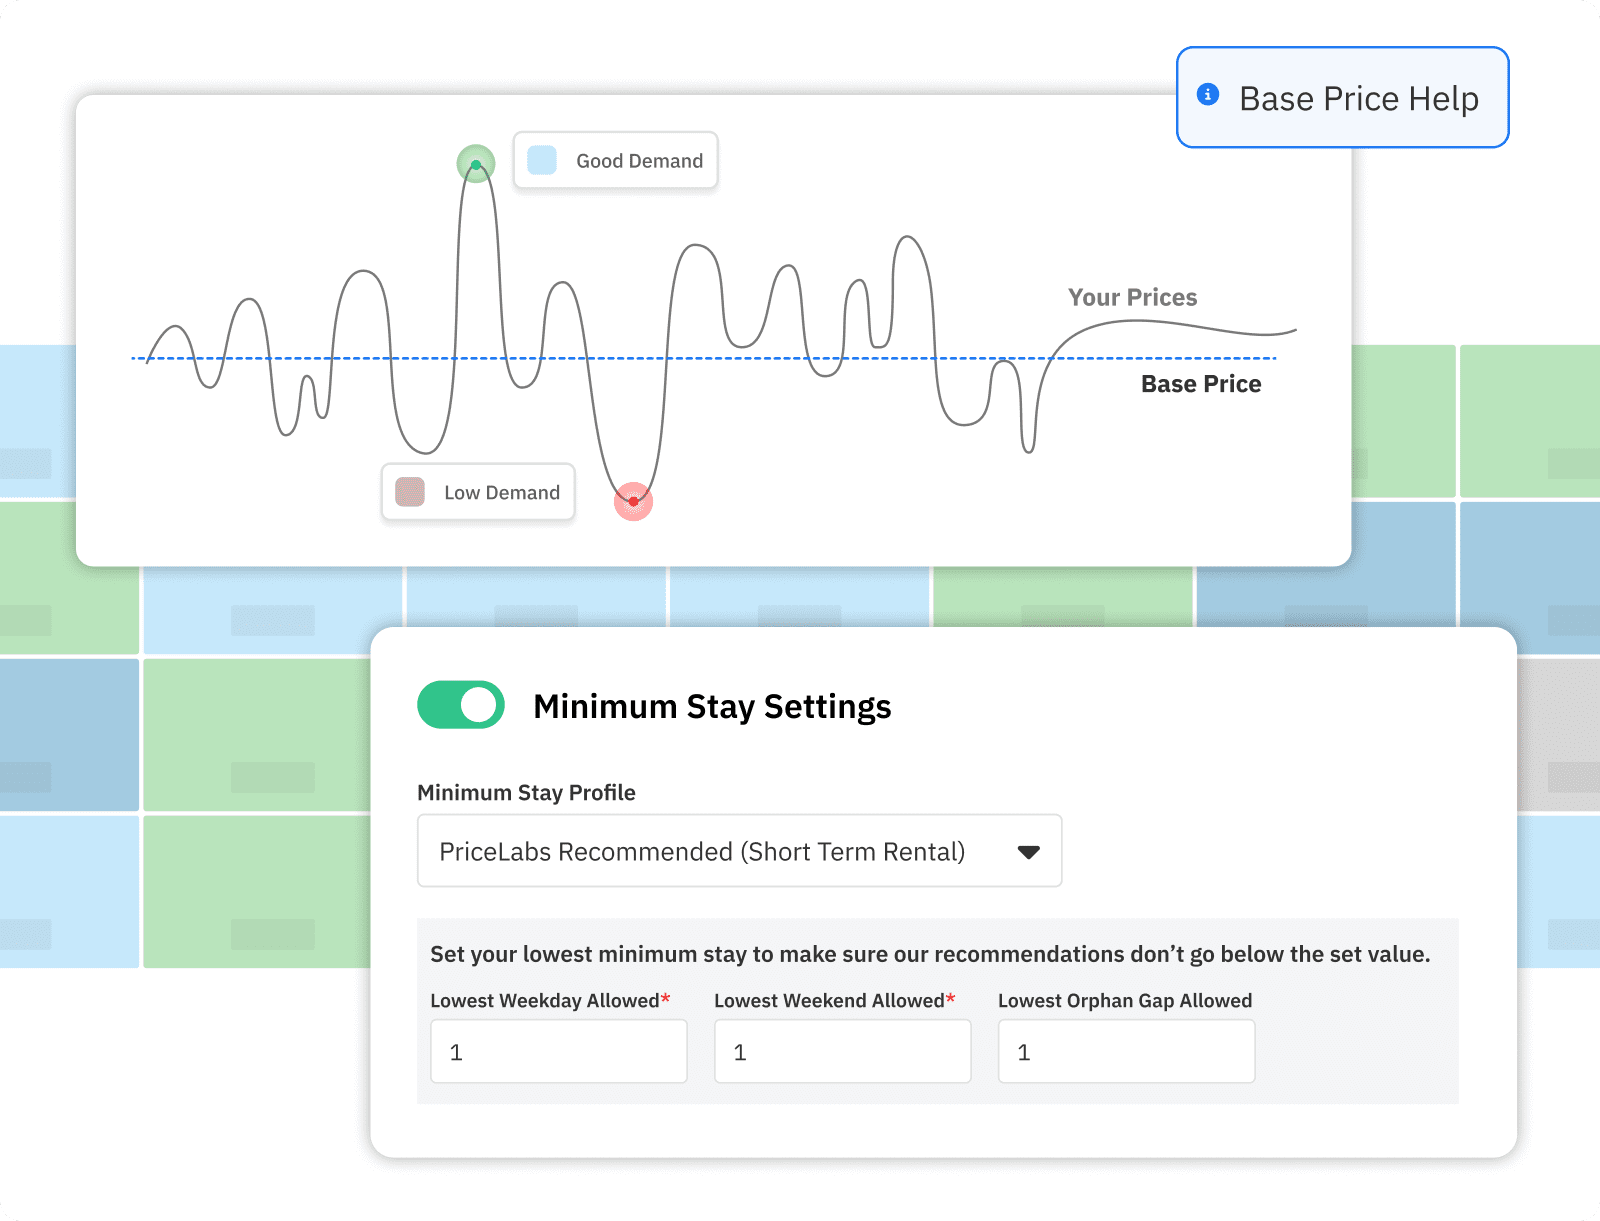Toggle the Minimum Stay Settings switch

coord(461,705)
